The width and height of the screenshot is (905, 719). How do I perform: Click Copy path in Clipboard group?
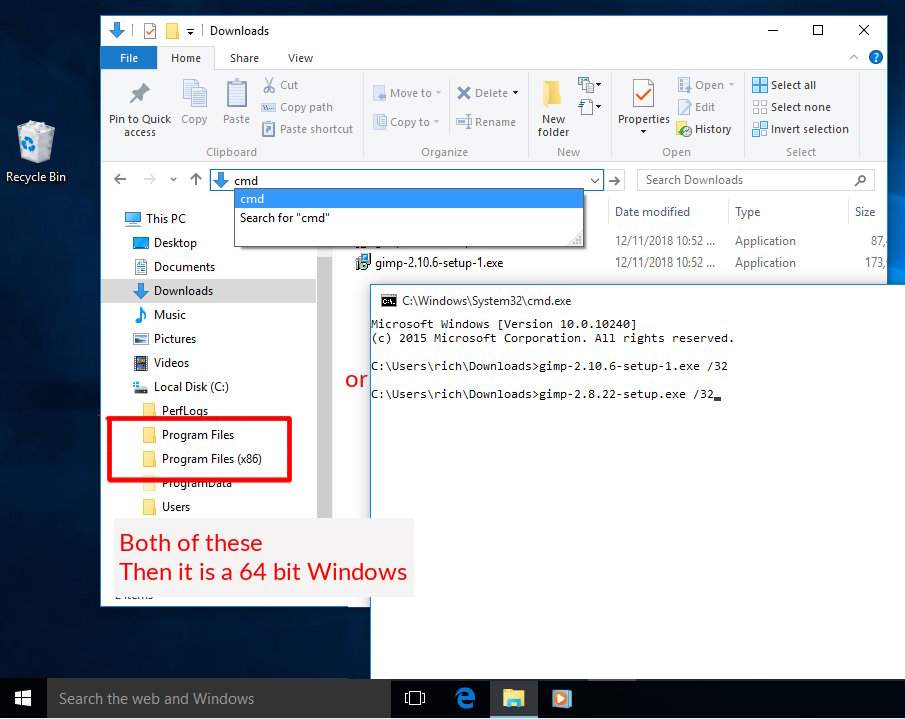pyautogui.click(x=297, y=107)
